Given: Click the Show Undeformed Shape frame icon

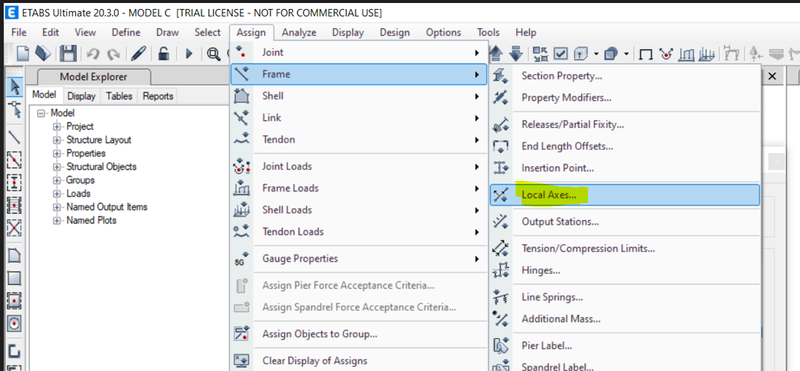Looking at the screenshot, I should pyautogui.click(x=645, y=53).
